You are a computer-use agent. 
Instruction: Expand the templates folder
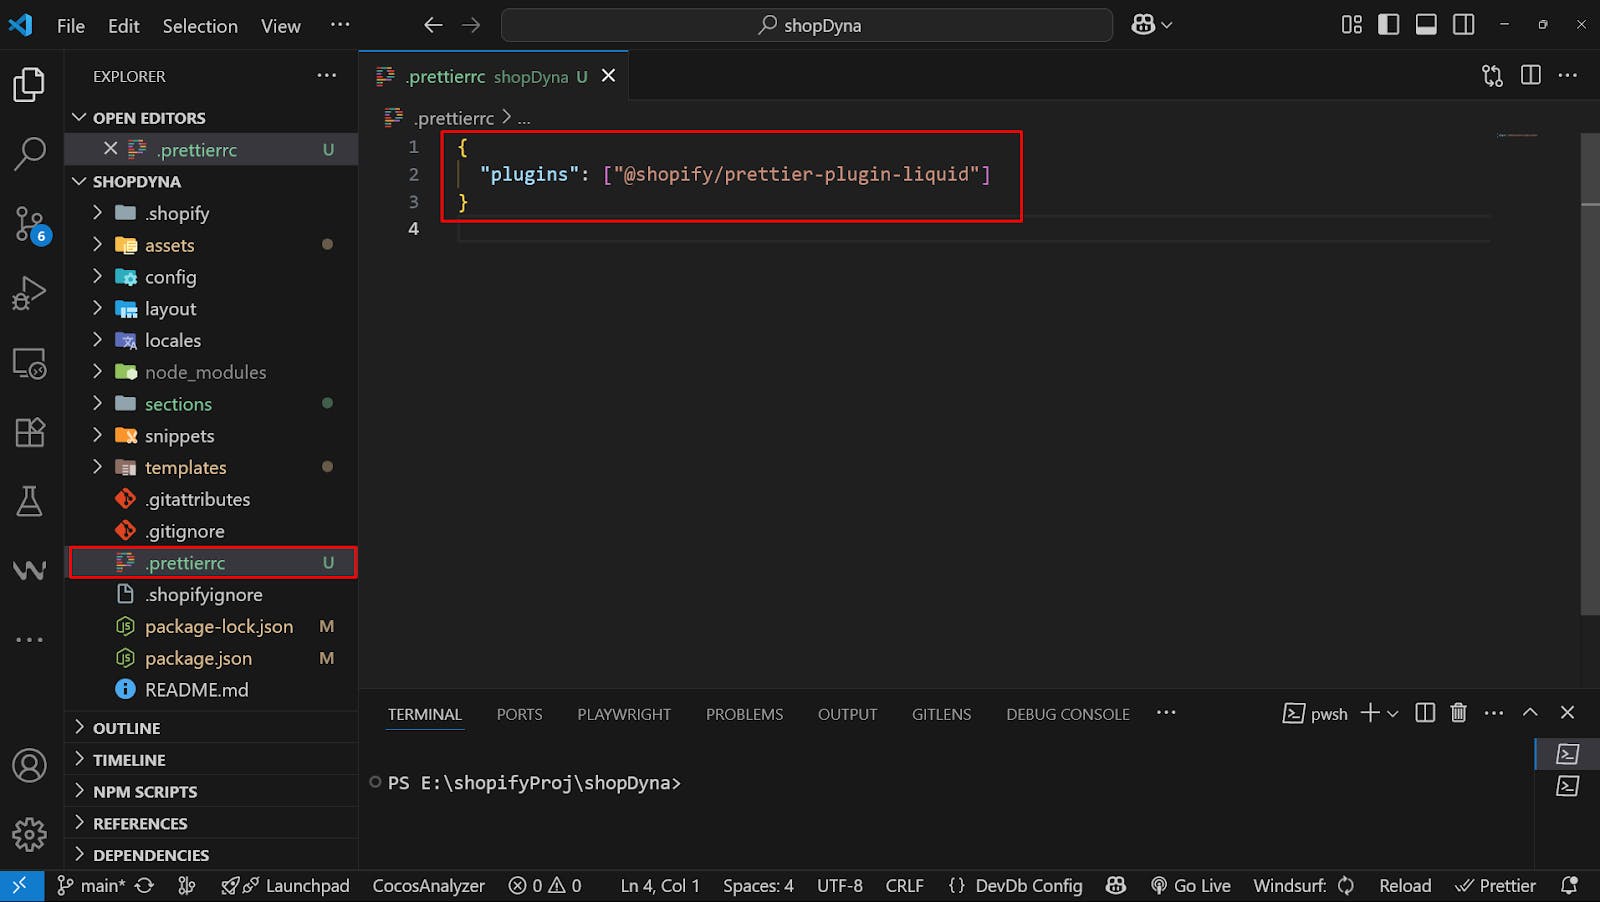click(x=185, y=468)
